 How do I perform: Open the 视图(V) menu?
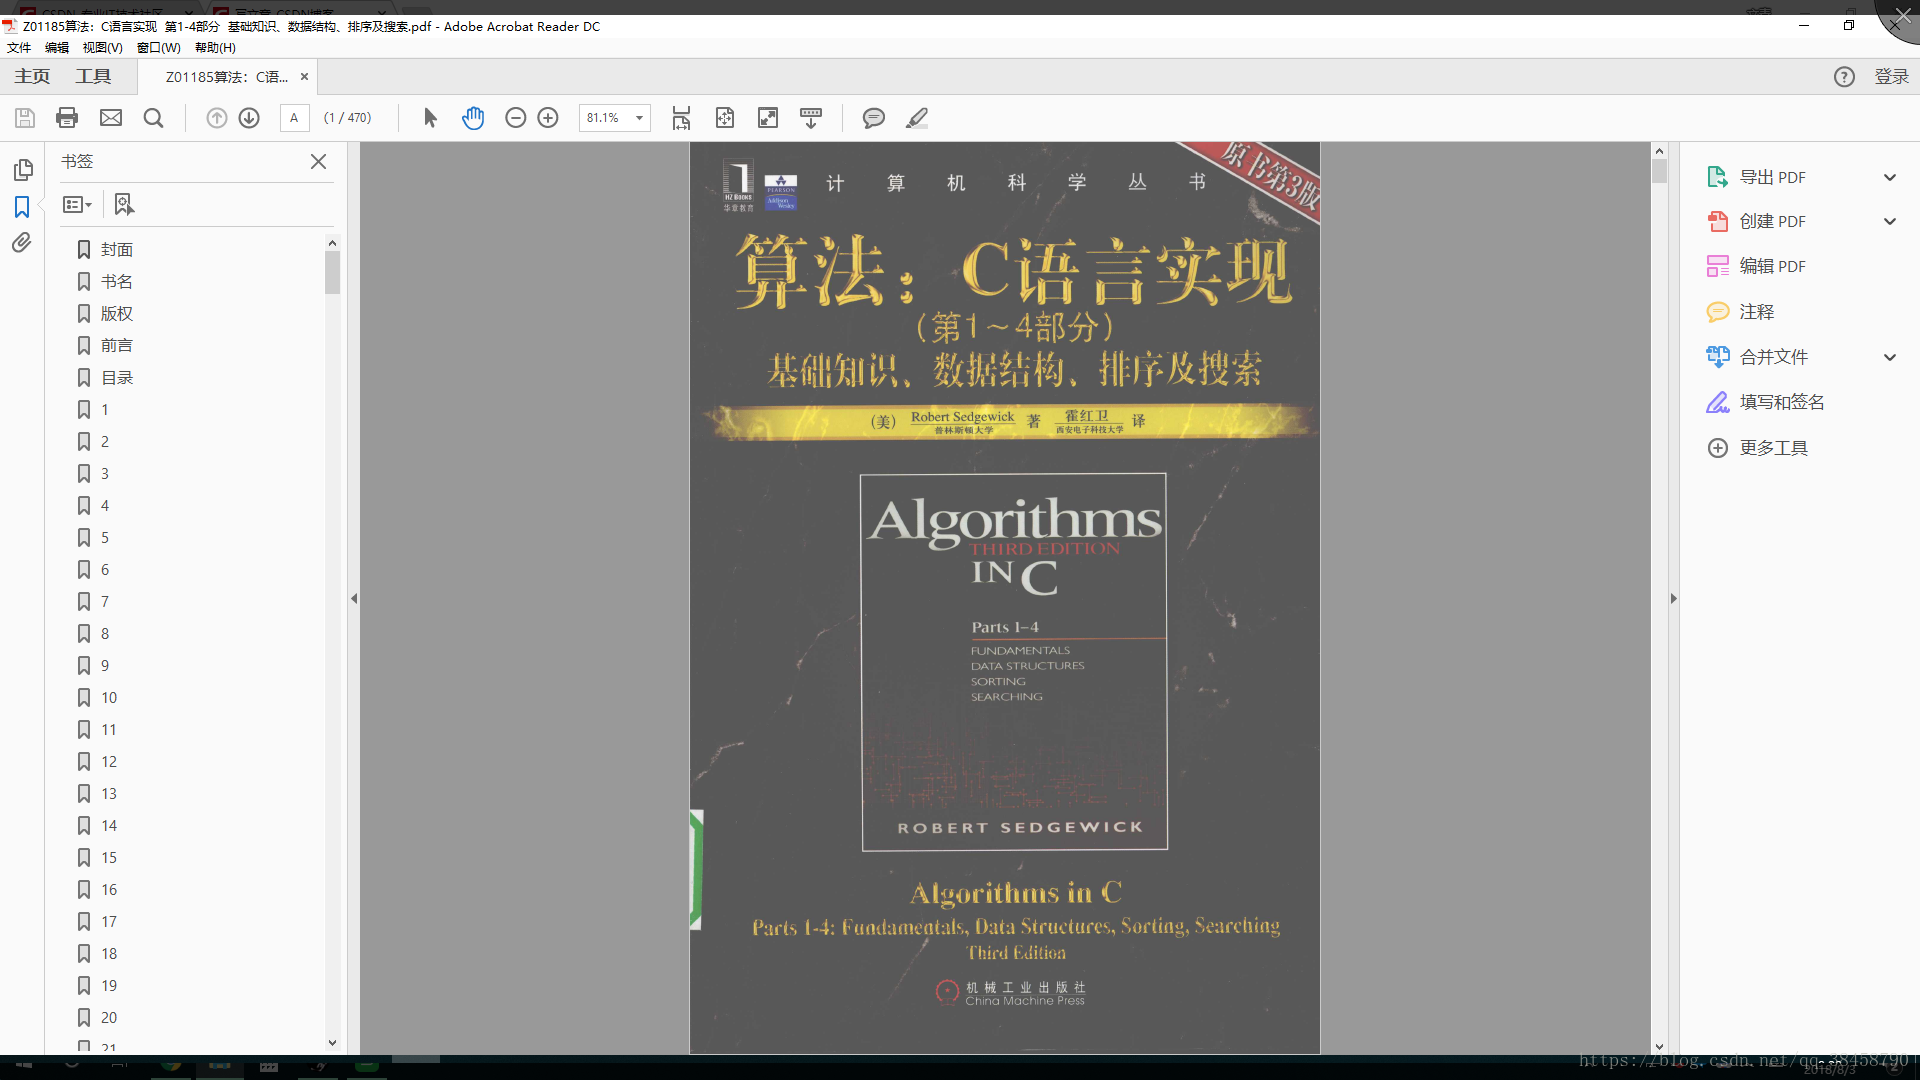point(102,47)
